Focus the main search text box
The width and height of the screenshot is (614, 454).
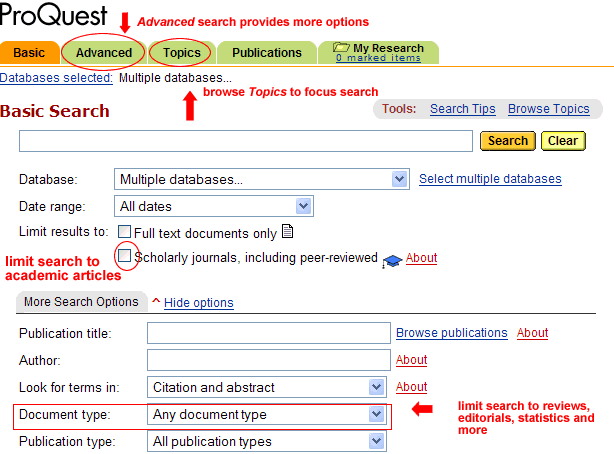coord(246,141)
